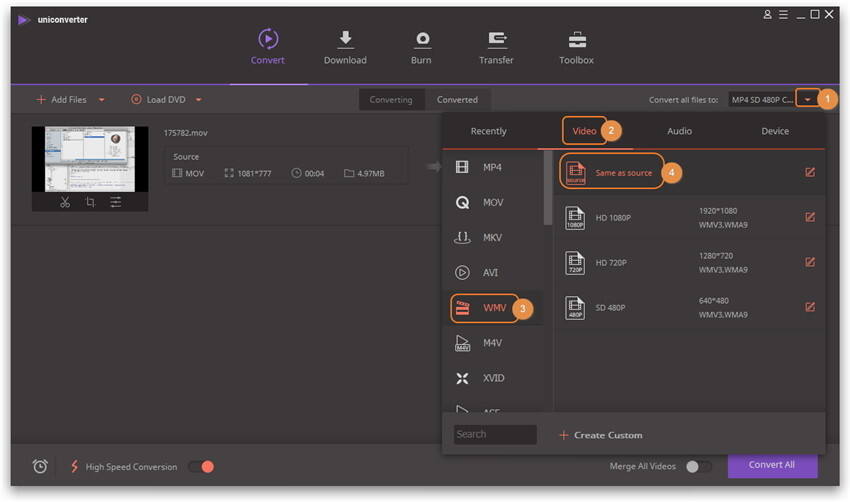Click the format Search field
Image resolution: width=850 pixels, height=502 pixels.
(x=495, y=434)
